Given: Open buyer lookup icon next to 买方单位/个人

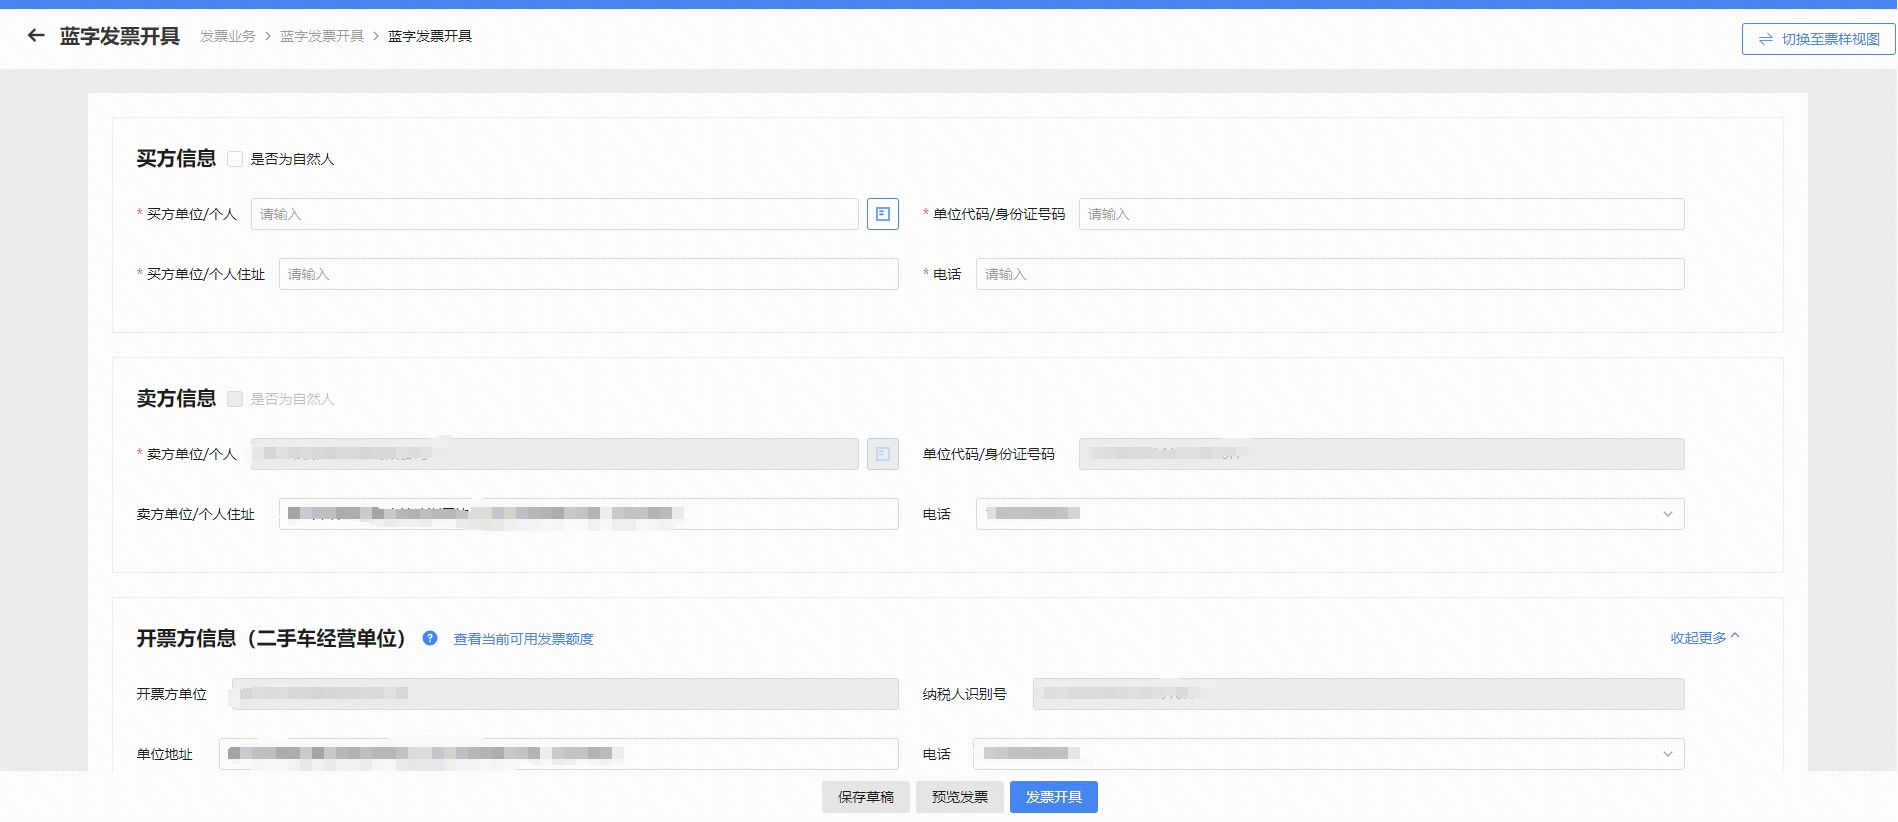Looking at the screenshot, I should [x=882, y=214].
